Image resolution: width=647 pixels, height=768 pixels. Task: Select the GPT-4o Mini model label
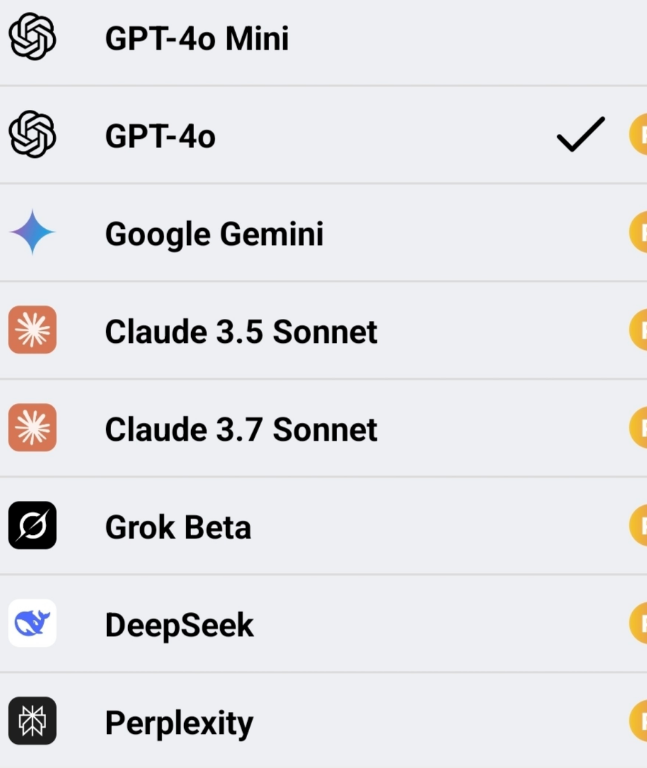coord(197,39)
